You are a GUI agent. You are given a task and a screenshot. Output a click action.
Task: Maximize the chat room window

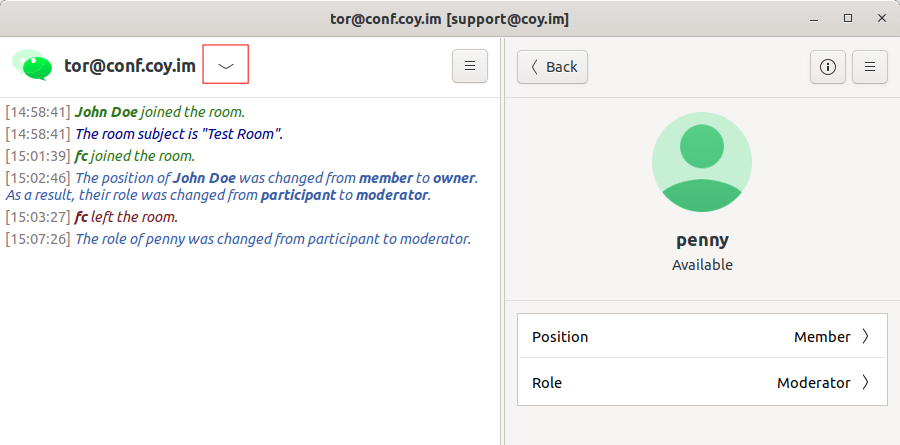[848, 18]
